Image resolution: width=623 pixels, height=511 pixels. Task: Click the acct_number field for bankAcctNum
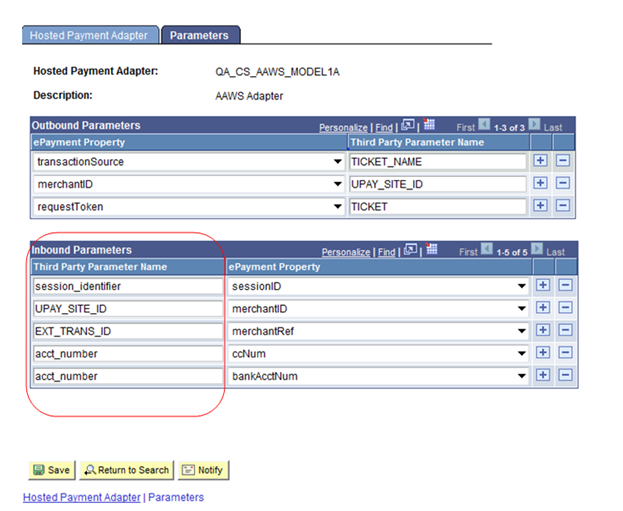click(128, 376)
